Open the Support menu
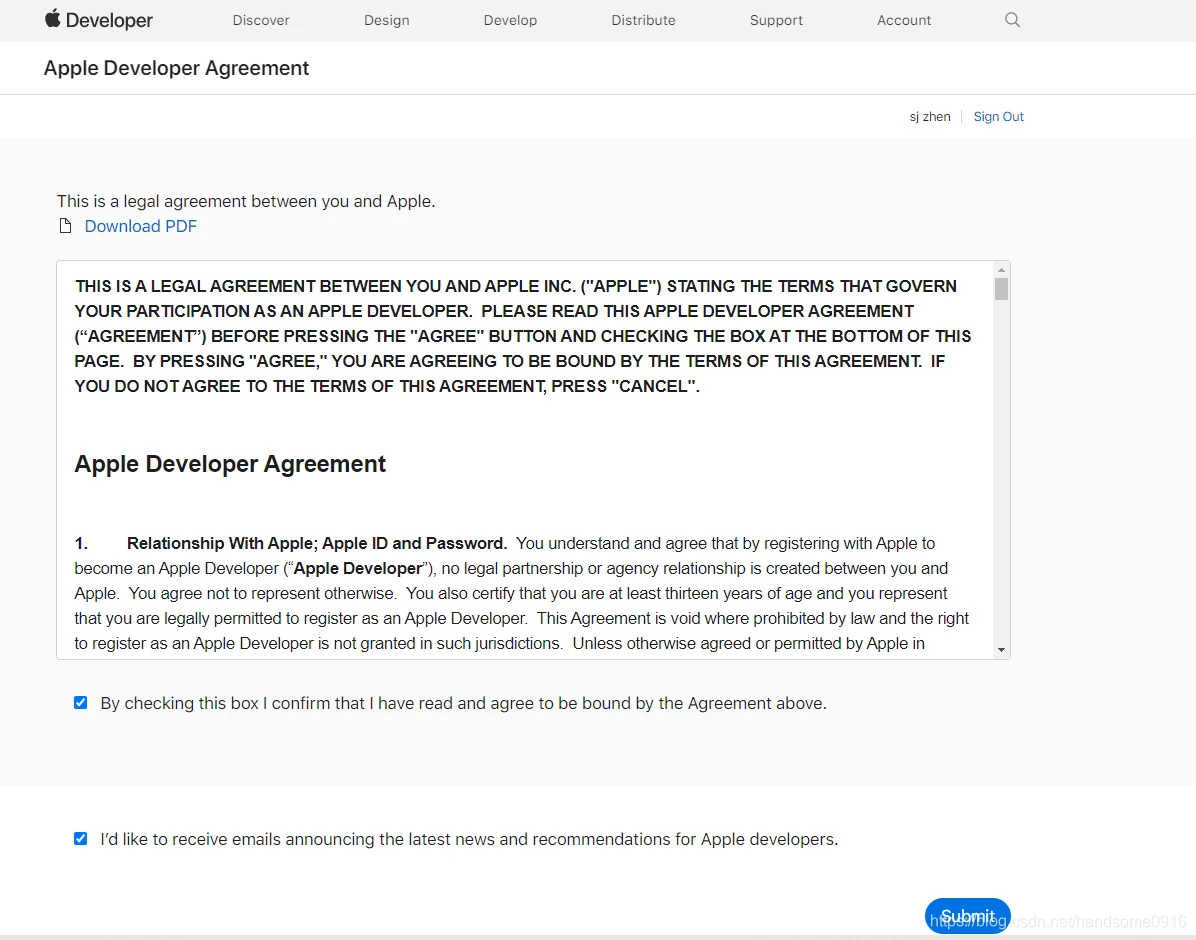 776,21
